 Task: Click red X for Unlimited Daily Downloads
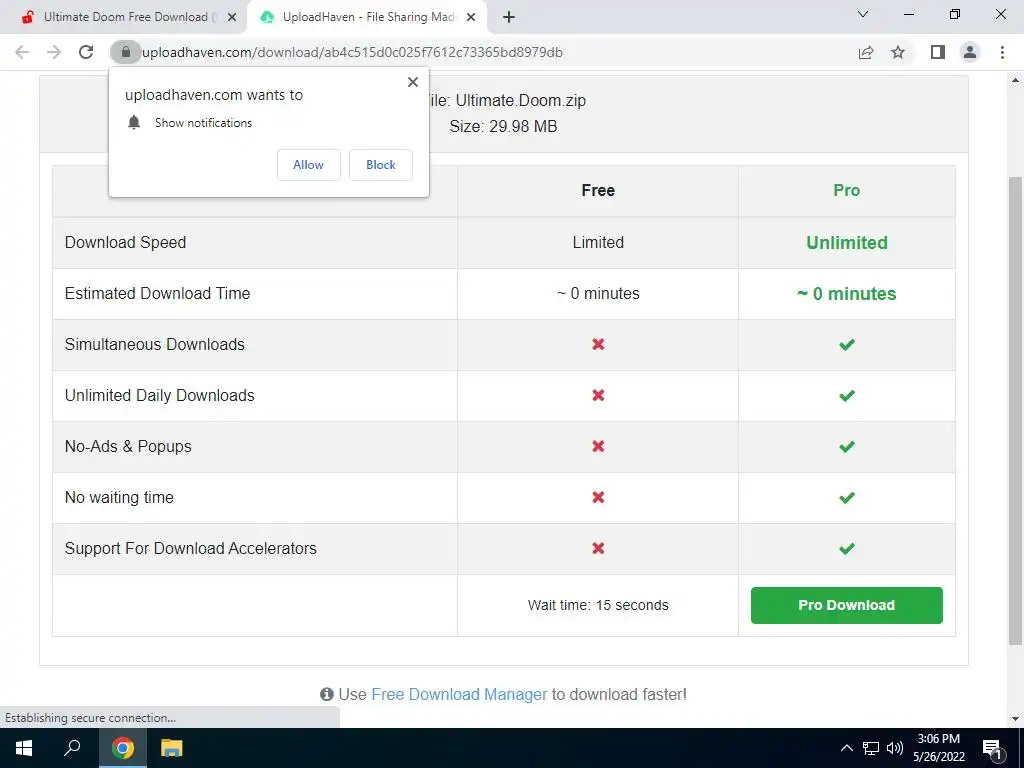[x=598, y=395]
